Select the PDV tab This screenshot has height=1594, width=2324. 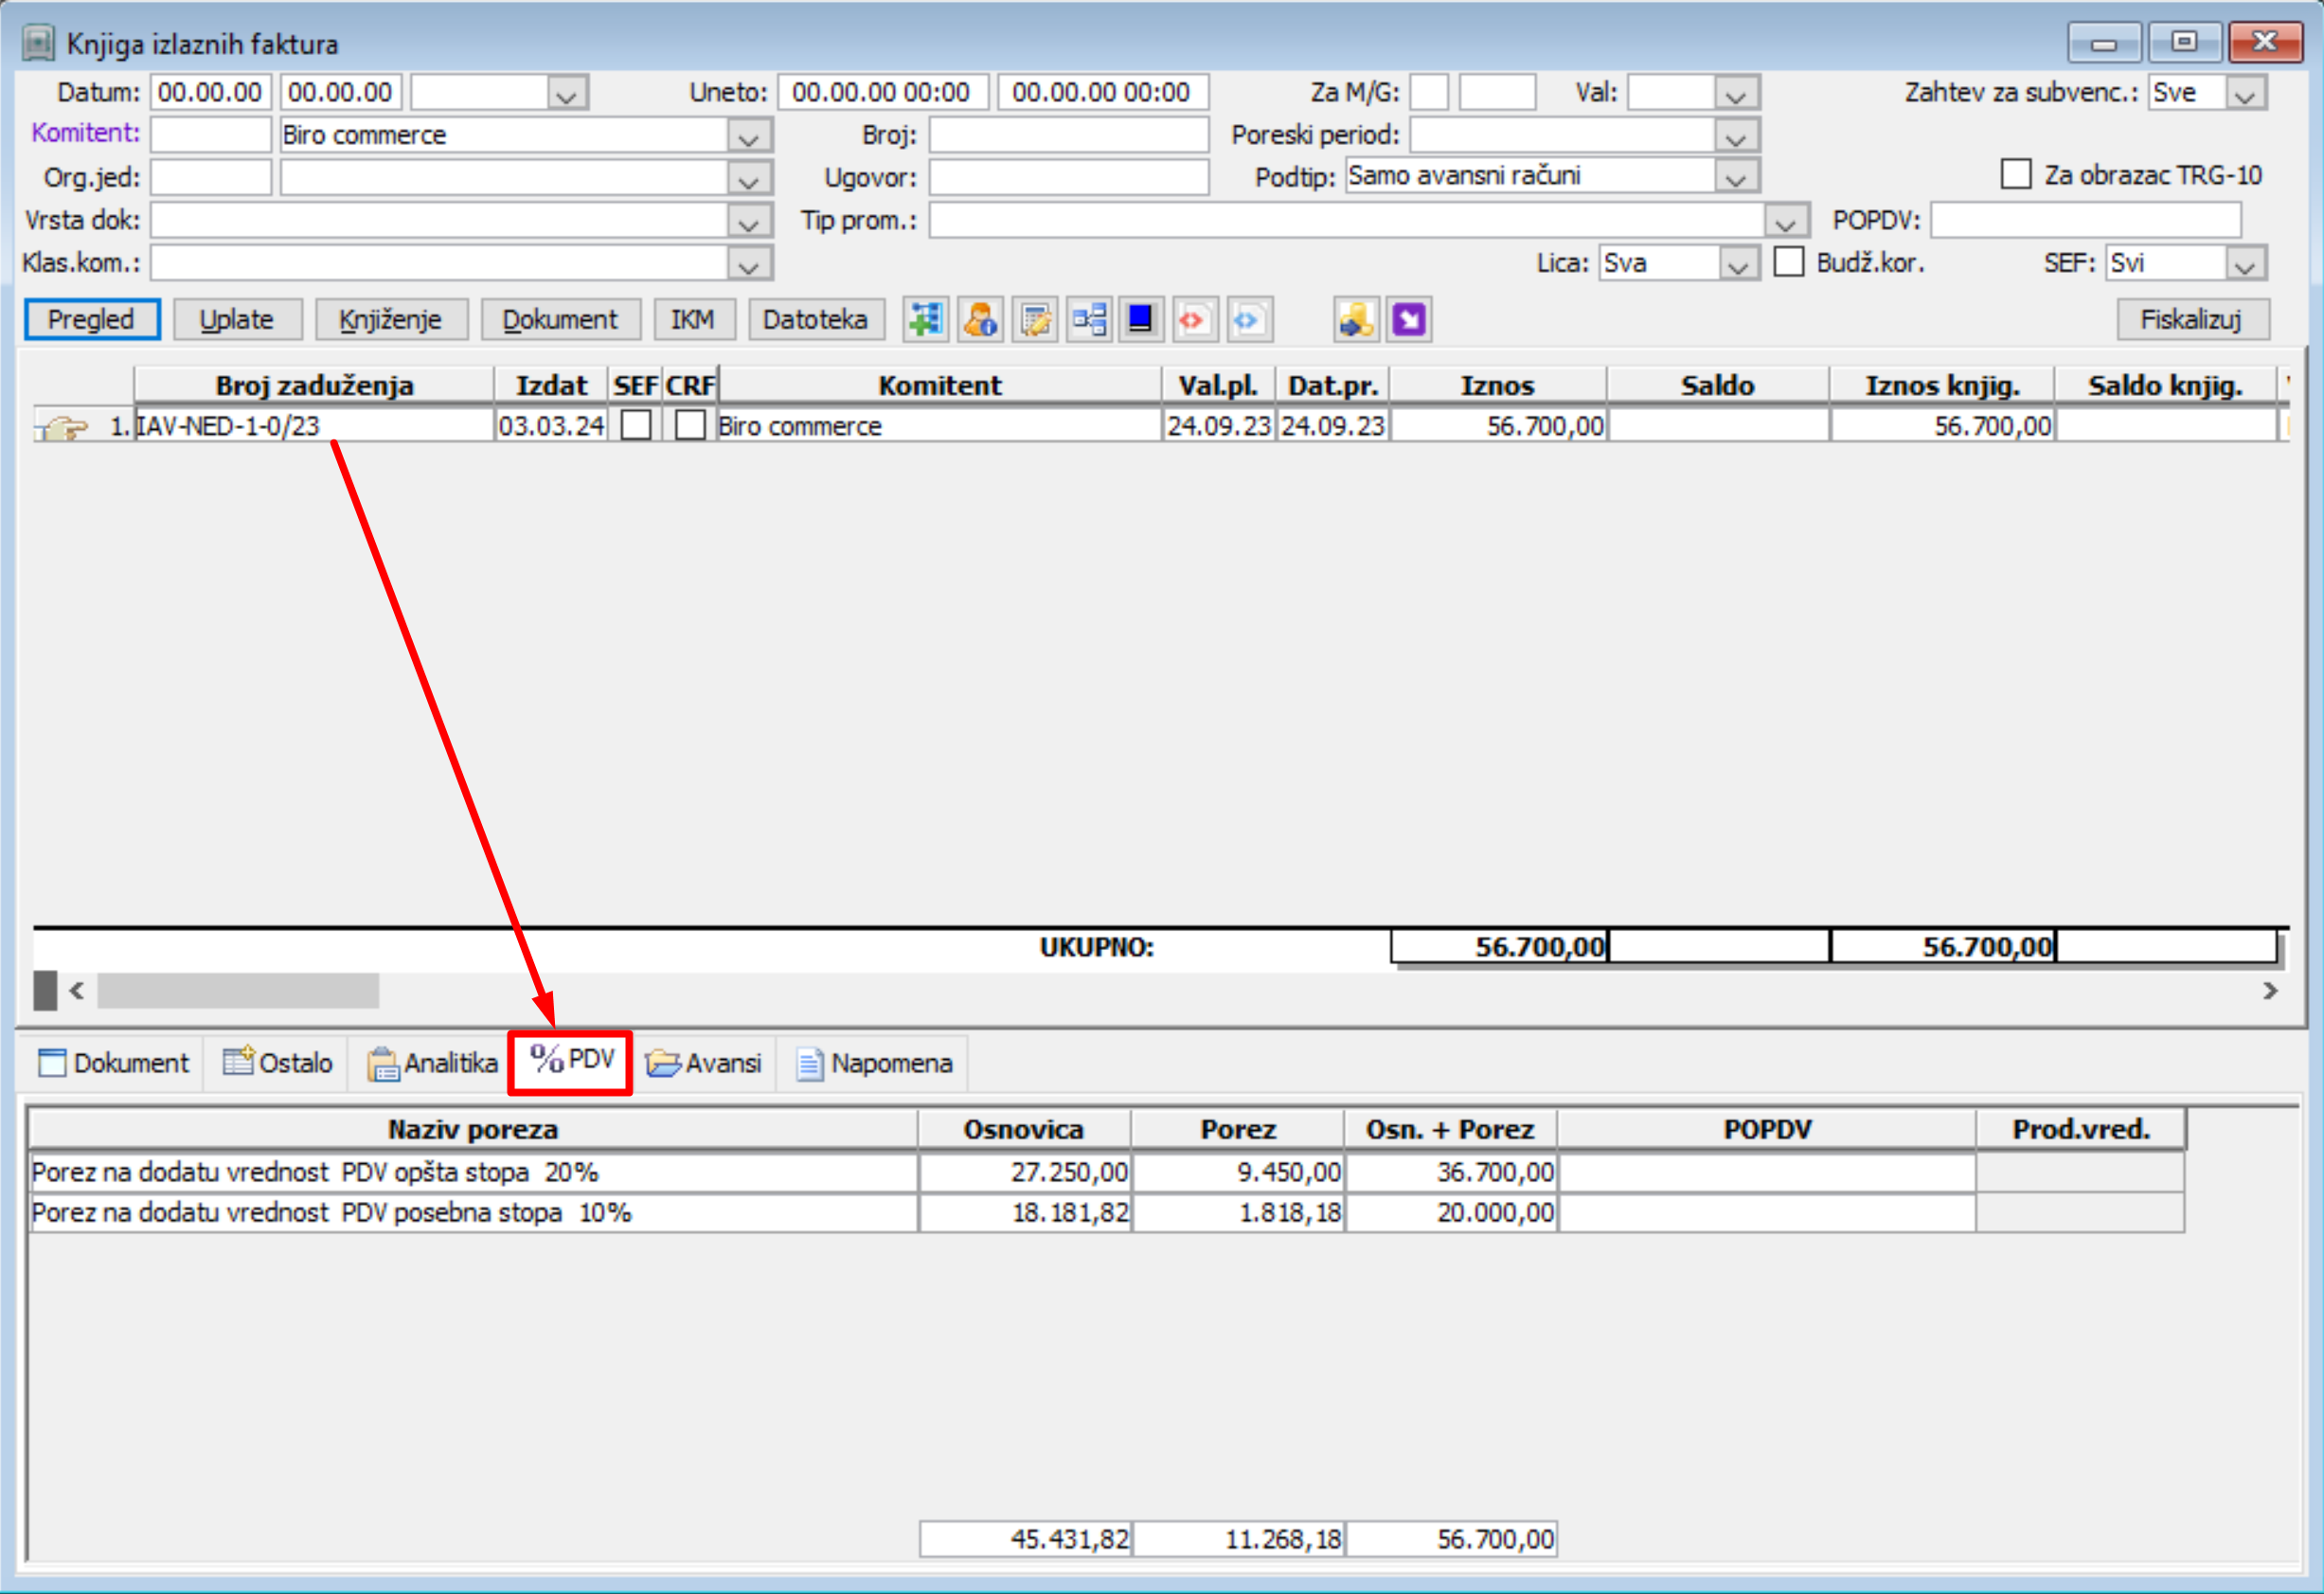click(x=571, y=1060)
